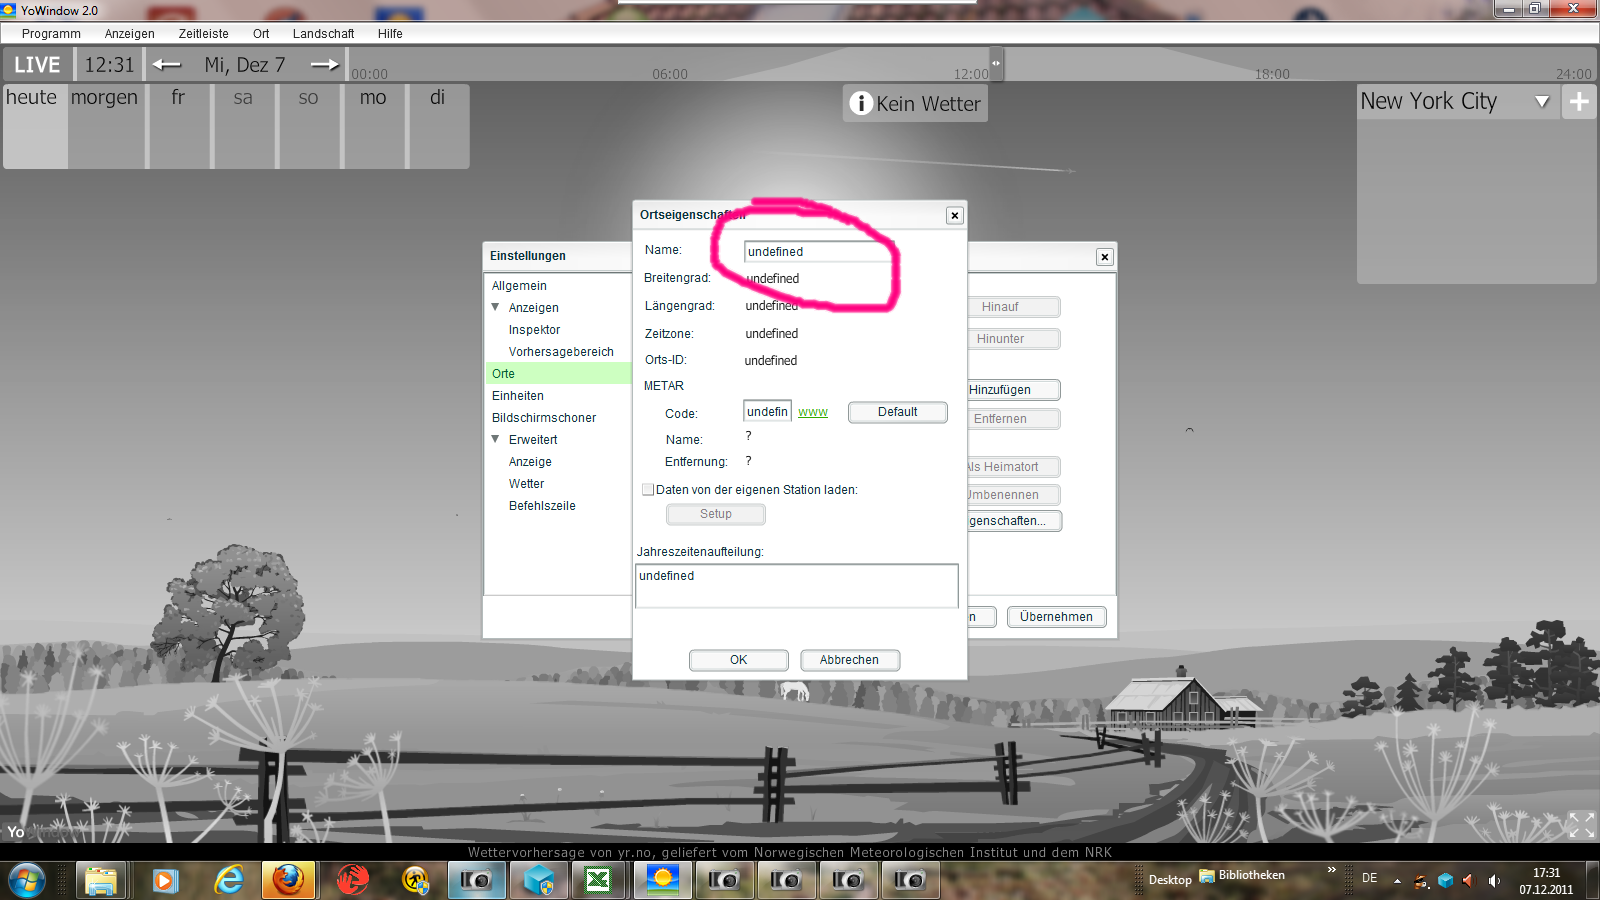This screenshot has height=900, width=1600.
Task: Open the Landschaft menu
Action: pos(323,34)
